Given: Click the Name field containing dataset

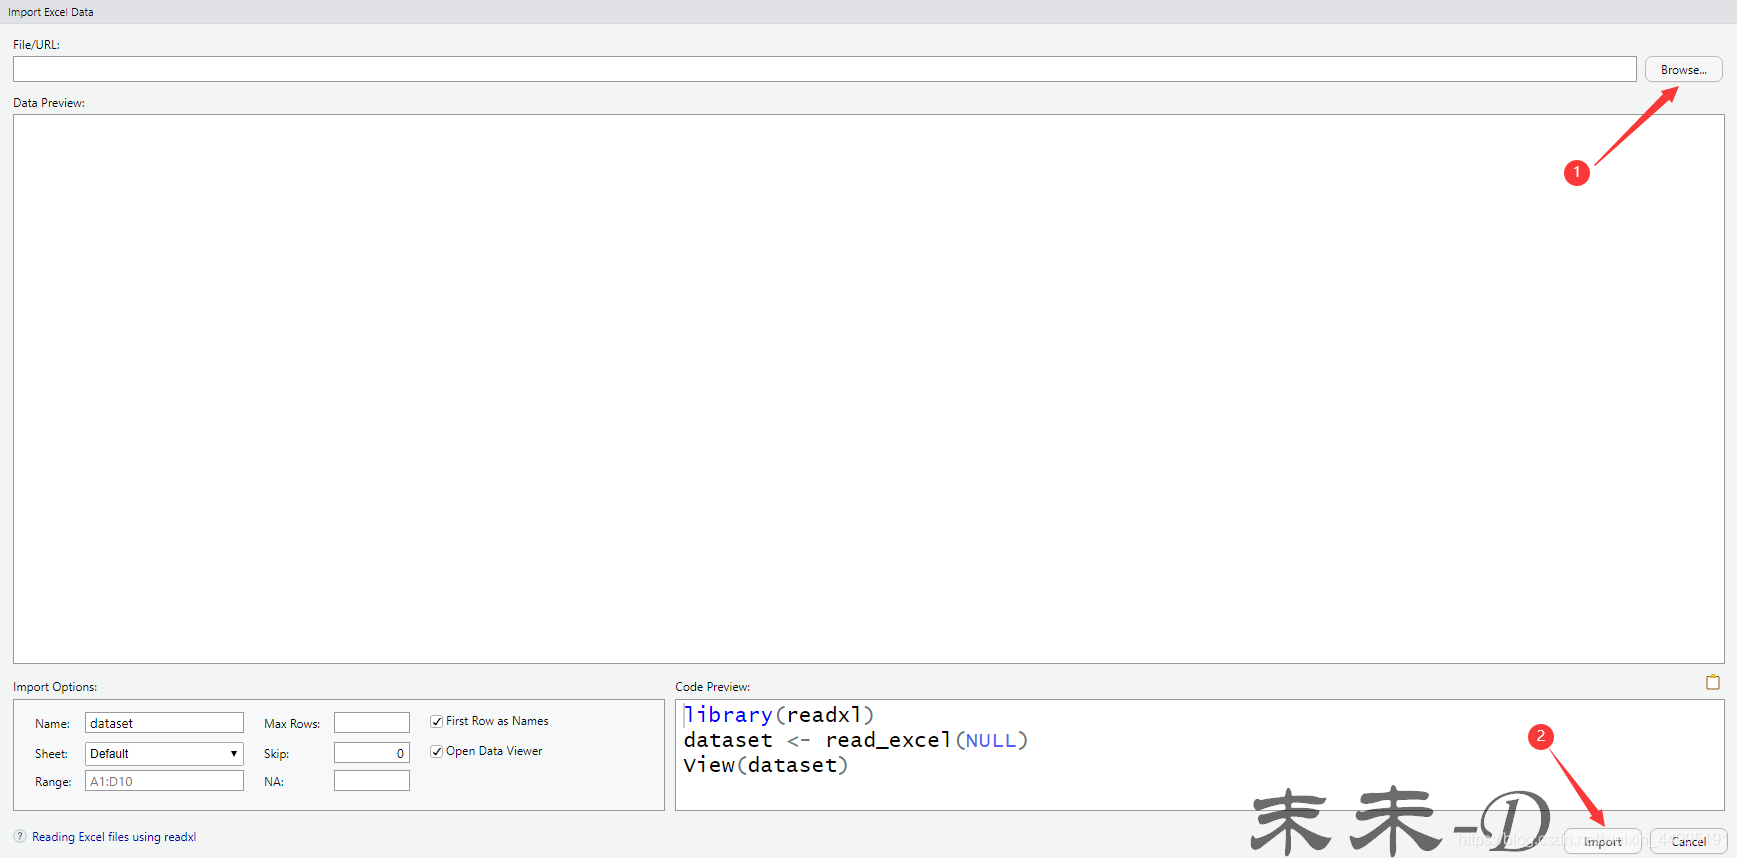Looking at the screenshot, I should click(164, 723).
